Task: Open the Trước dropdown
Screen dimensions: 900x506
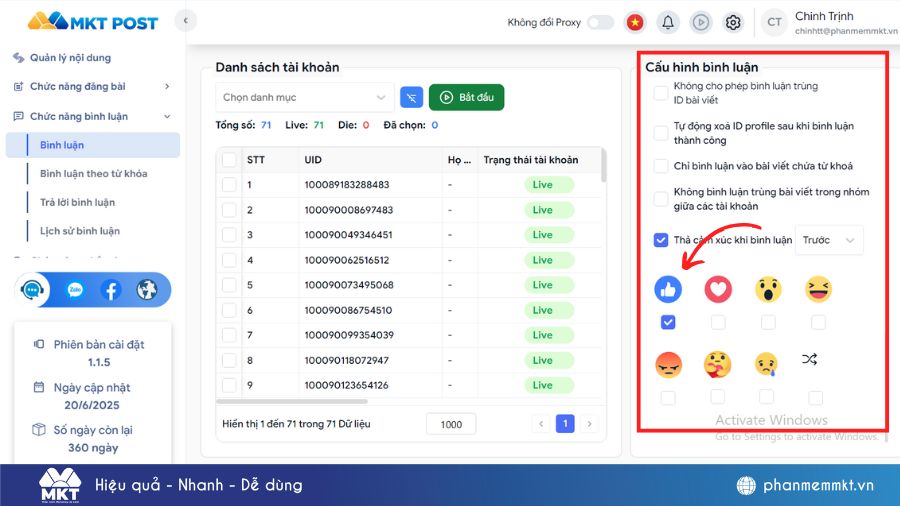Action: [829, 240]
